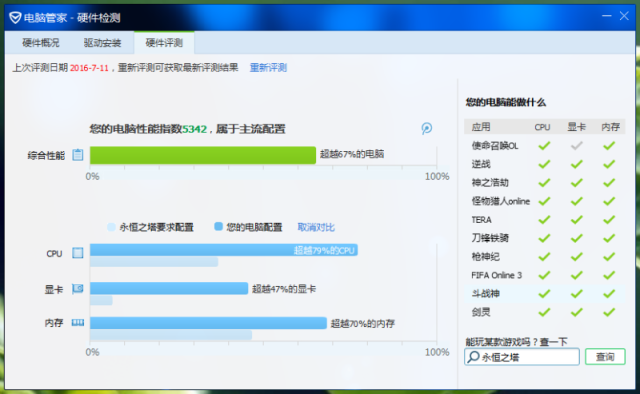Select 逆战 in the game list
Screen dimensions: 640x394
point(481,164)
